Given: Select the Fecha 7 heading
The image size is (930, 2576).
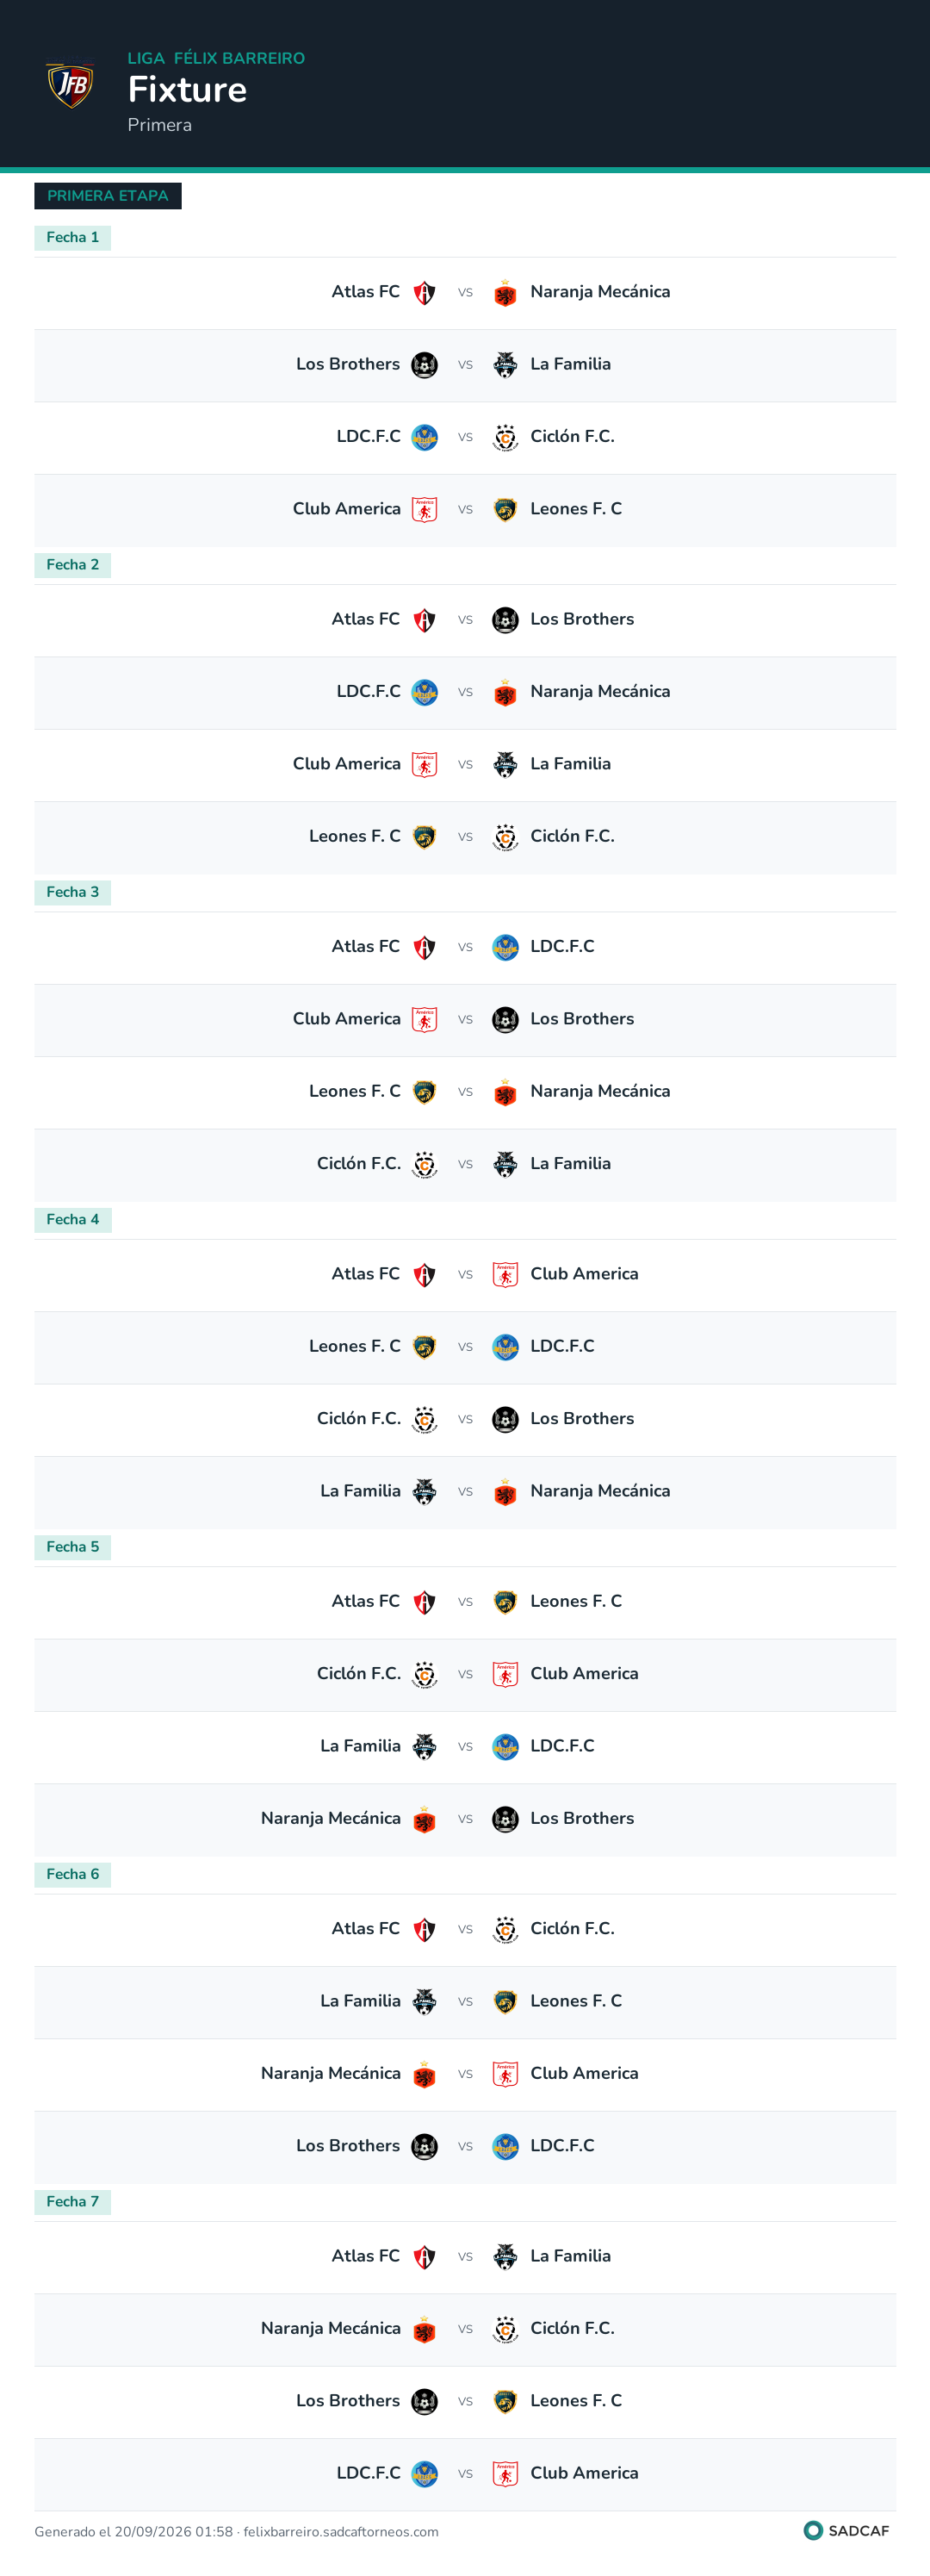Looking at the screenshot, I should (73, 2202).
